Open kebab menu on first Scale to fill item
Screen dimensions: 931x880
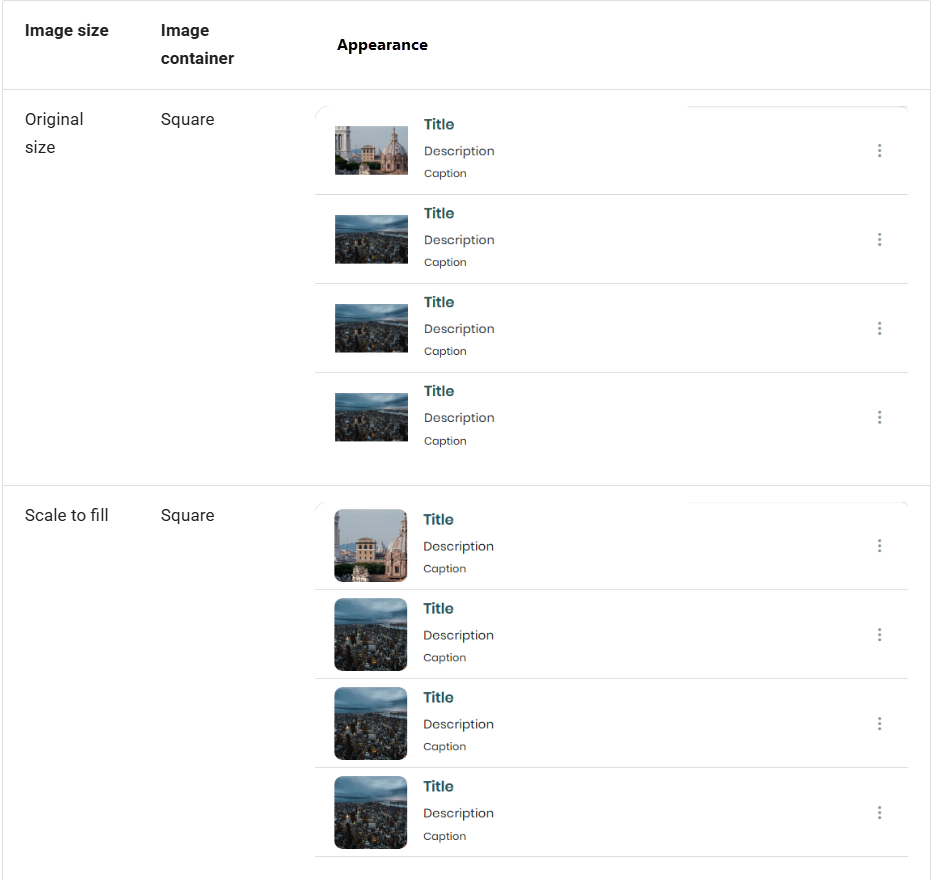coord(879,545)
